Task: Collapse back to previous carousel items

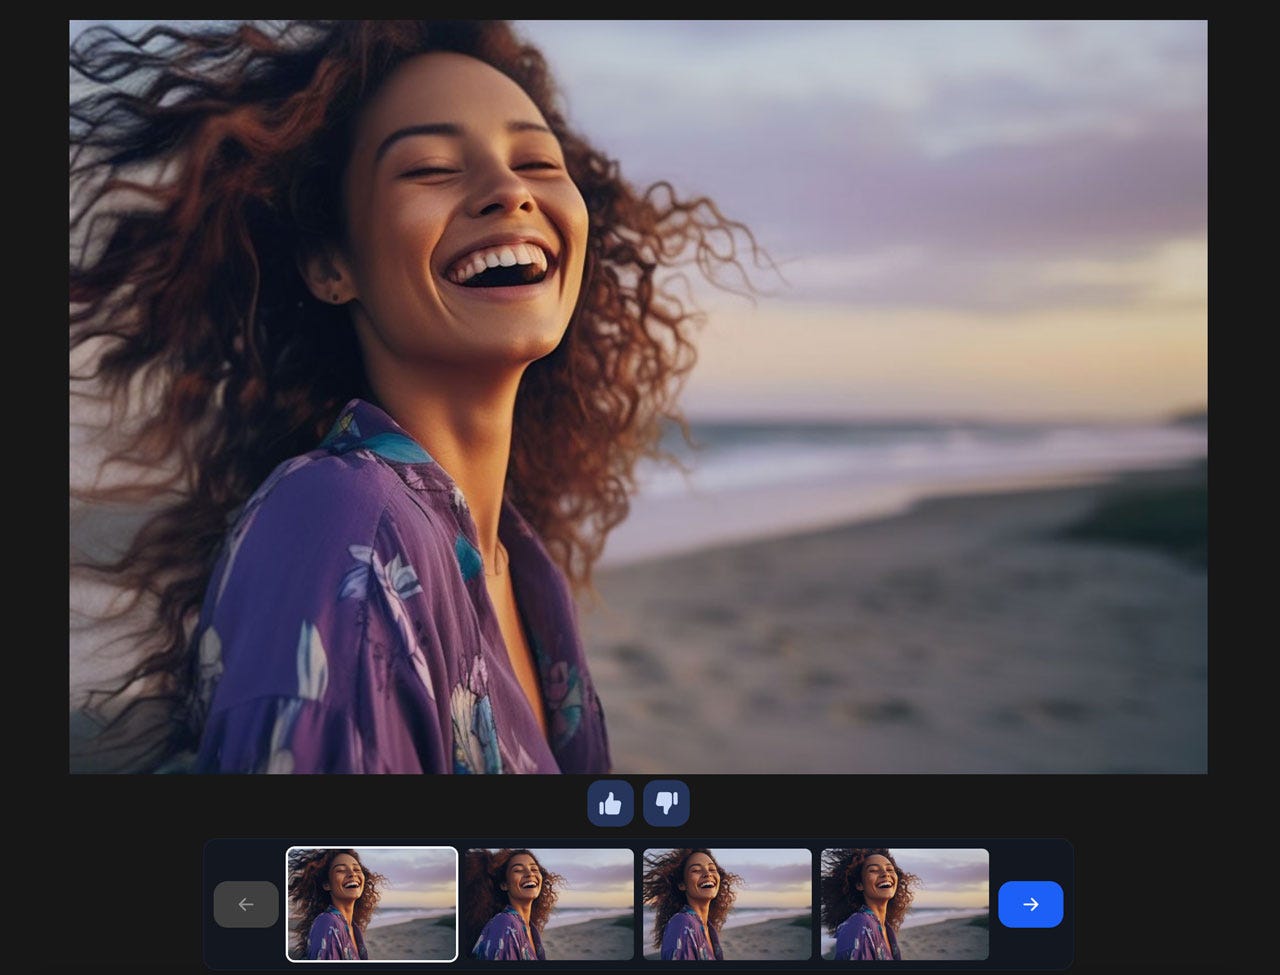Action: 246,903
